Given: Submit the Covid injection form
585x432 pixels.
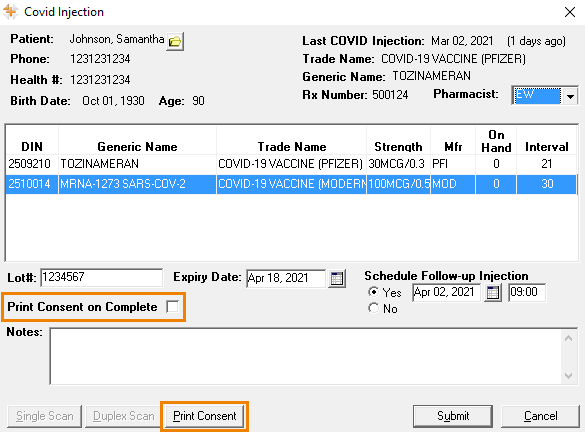Looking at the screenshot, I should tap(453, 416).
